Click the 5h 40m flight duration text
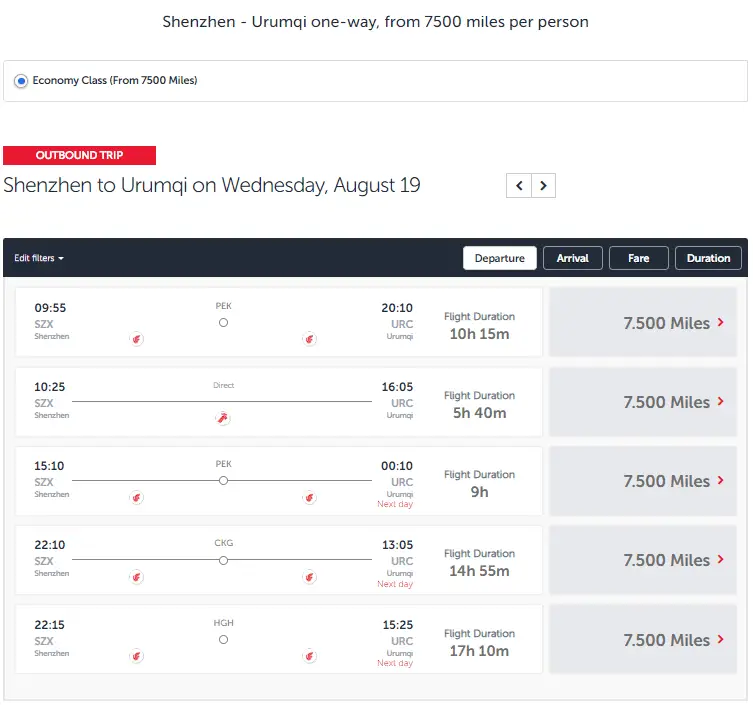Screen dimensions: 753x706 pyautogui.click(x=479, y=413)
